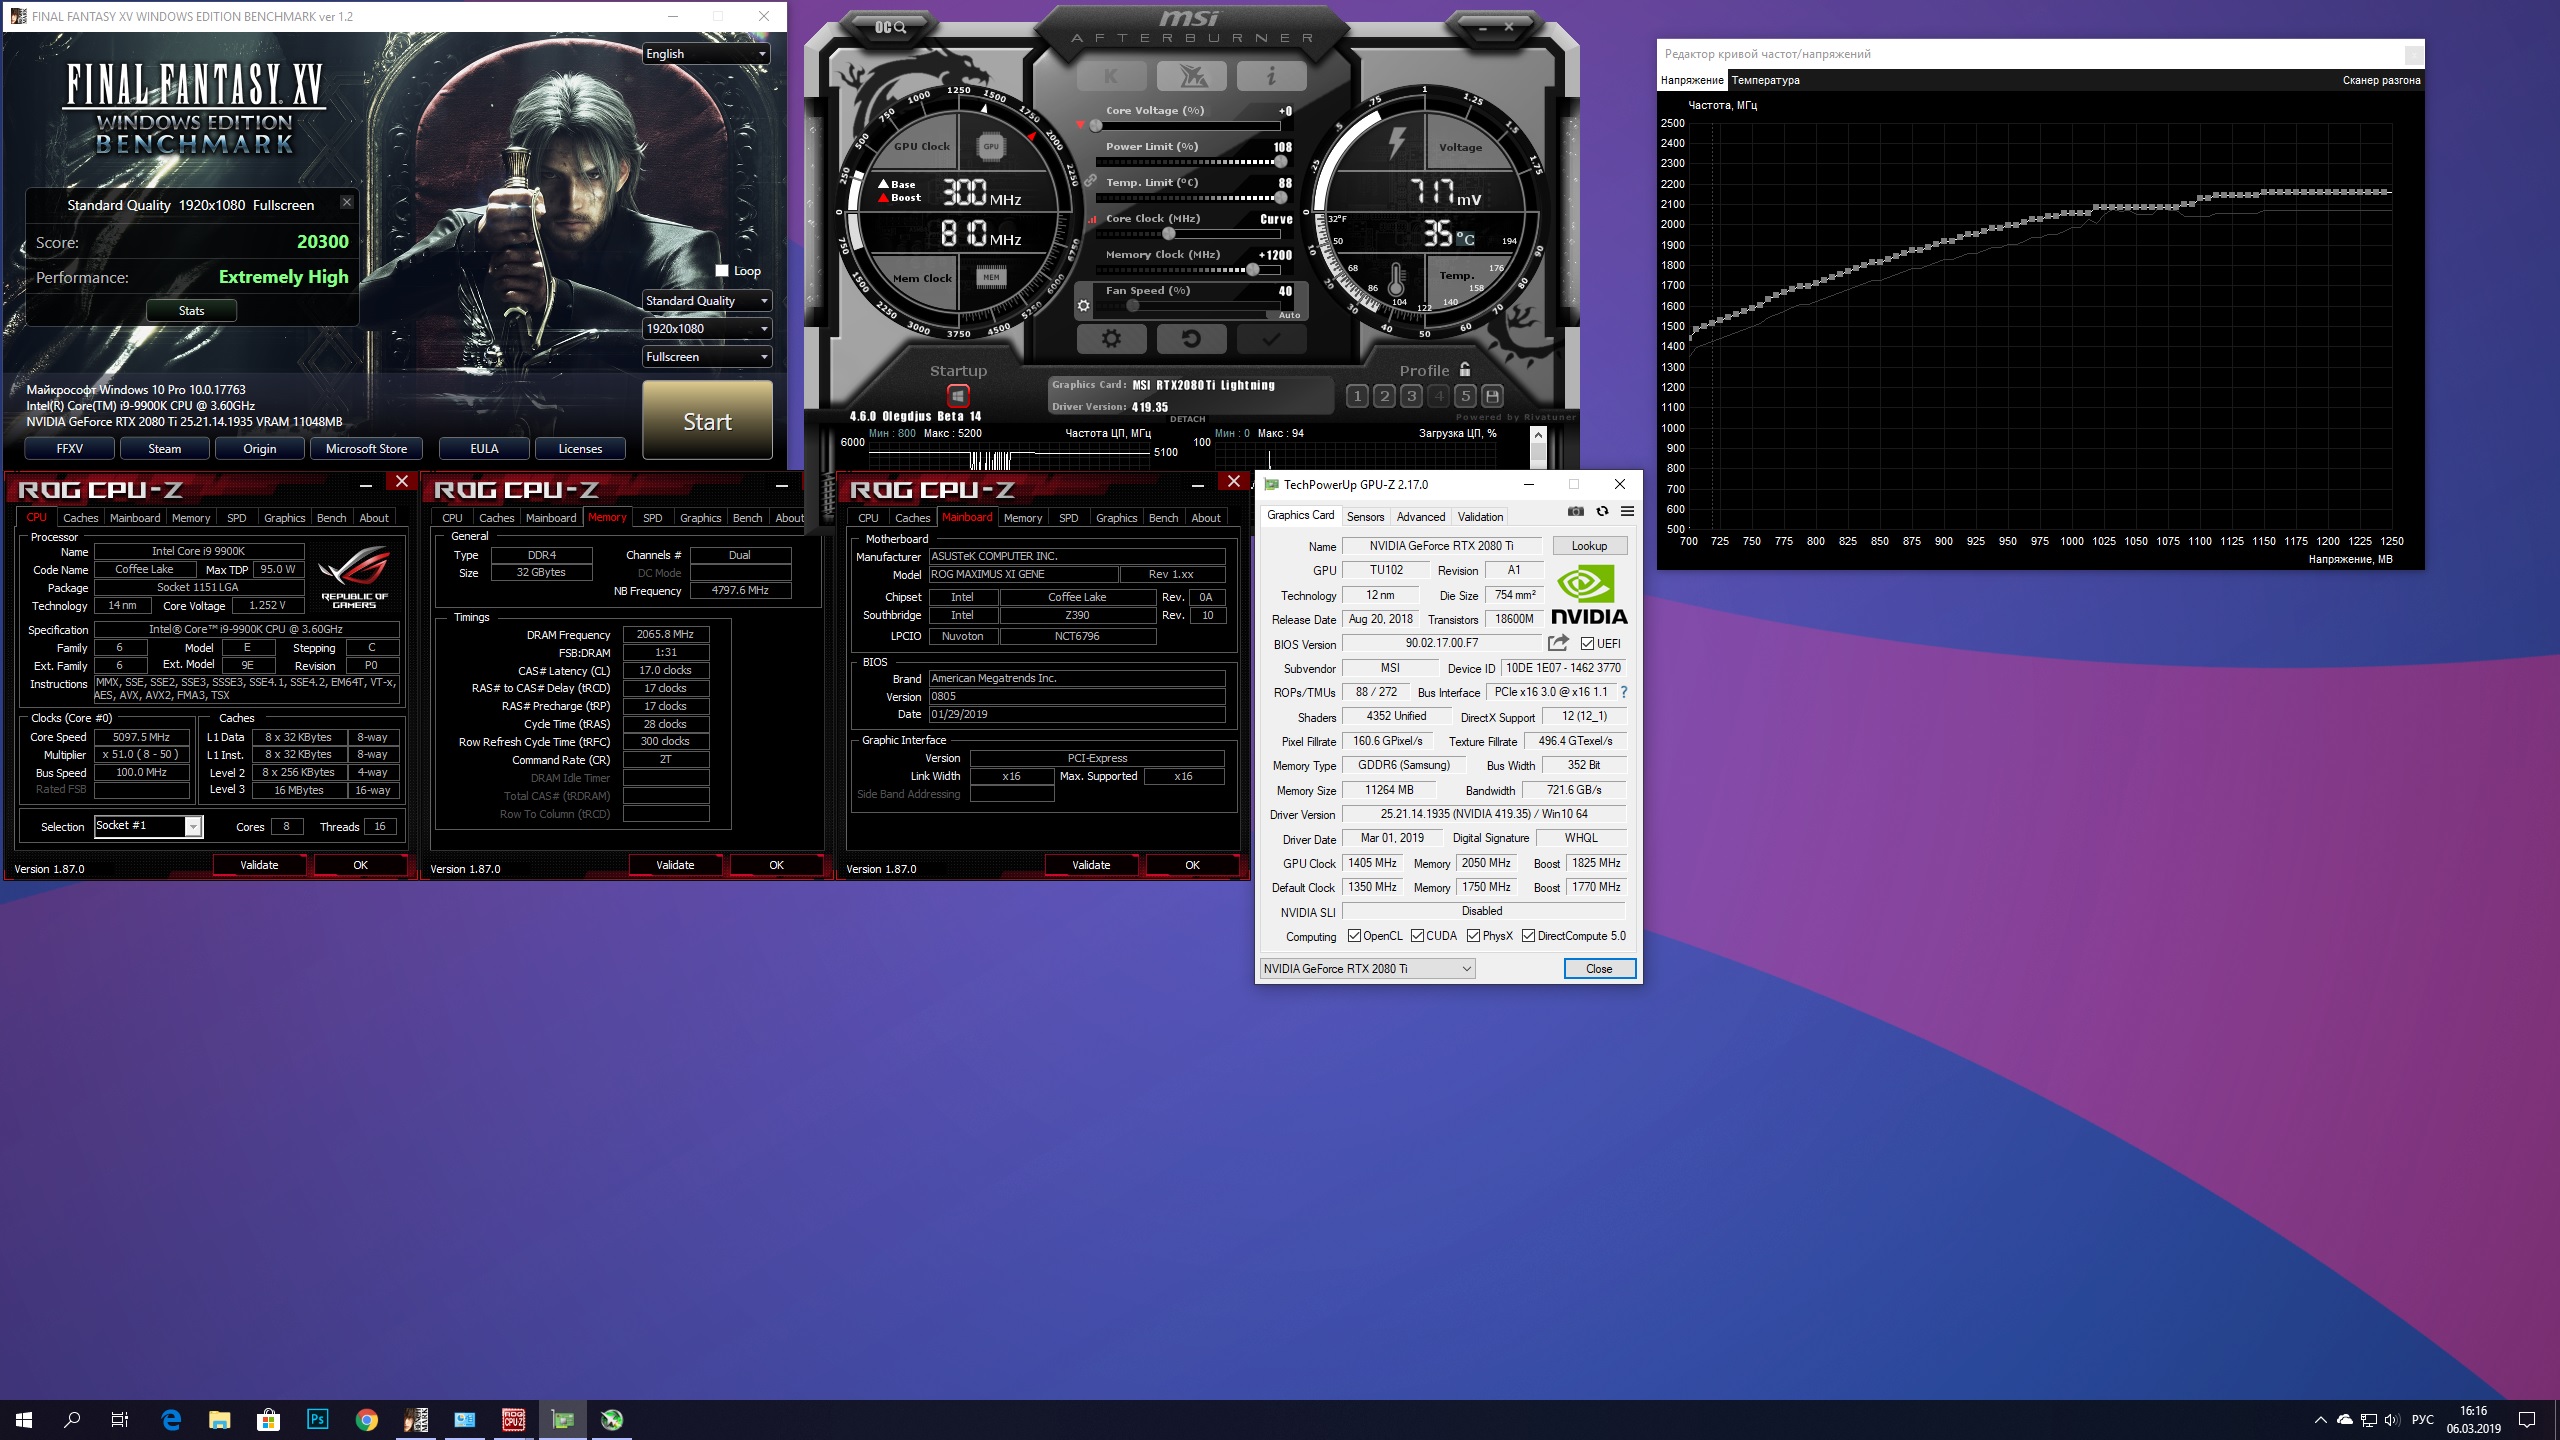The image size is (2560, 1440).
Task: Open Caches tab in first CPU-Z window
Action: click(x=80, y=518)
